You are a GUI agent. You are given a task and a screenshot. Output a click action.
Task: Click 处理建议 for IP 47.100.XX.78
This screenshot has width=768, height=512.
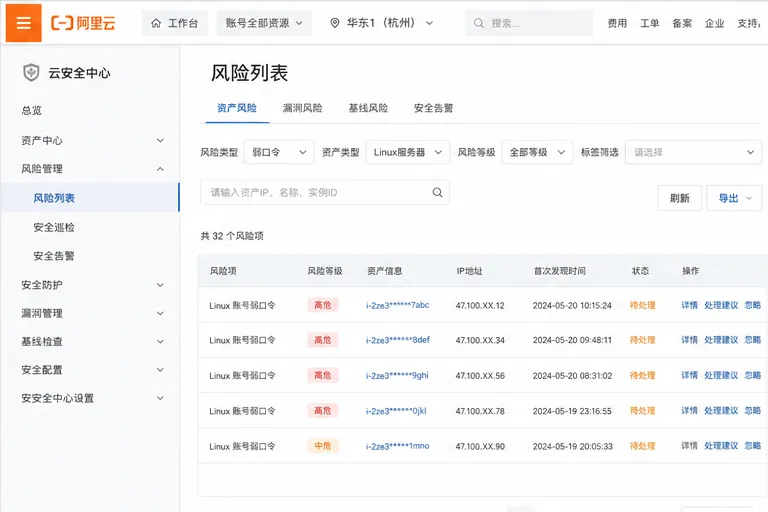coord(721,411)
